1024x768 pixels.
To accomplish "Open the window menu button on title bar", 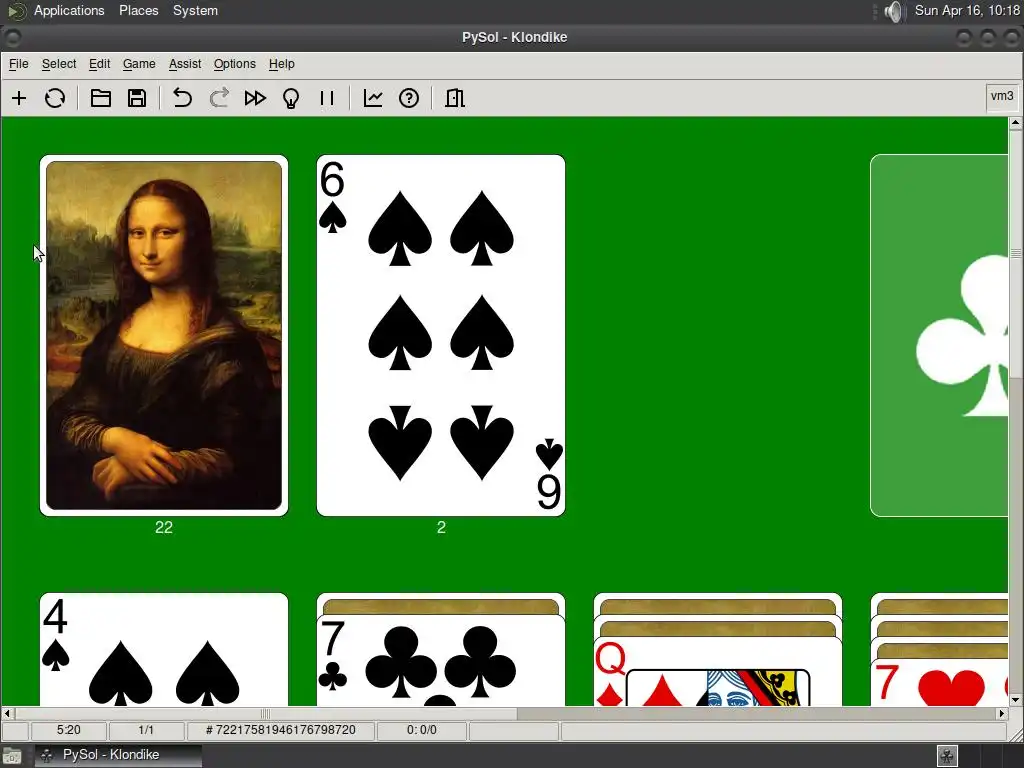I will click(x=12, y=37).
